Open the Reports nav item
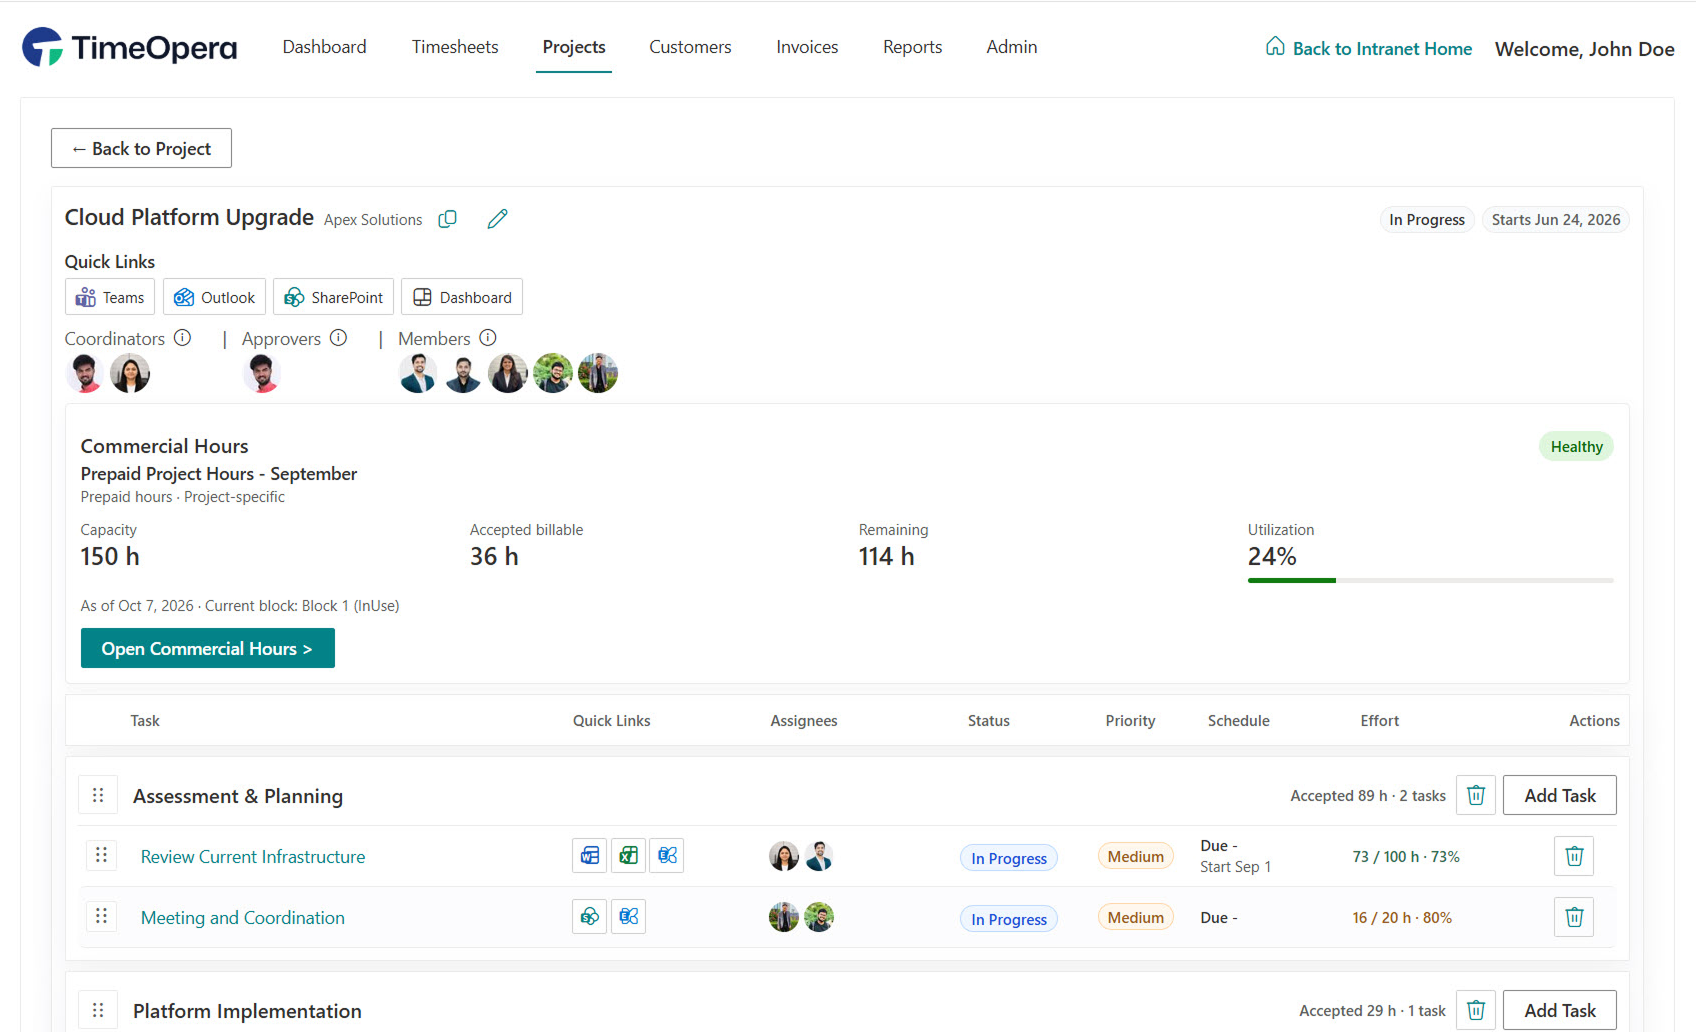1696x1032 pixels. (x=912, y=47)
